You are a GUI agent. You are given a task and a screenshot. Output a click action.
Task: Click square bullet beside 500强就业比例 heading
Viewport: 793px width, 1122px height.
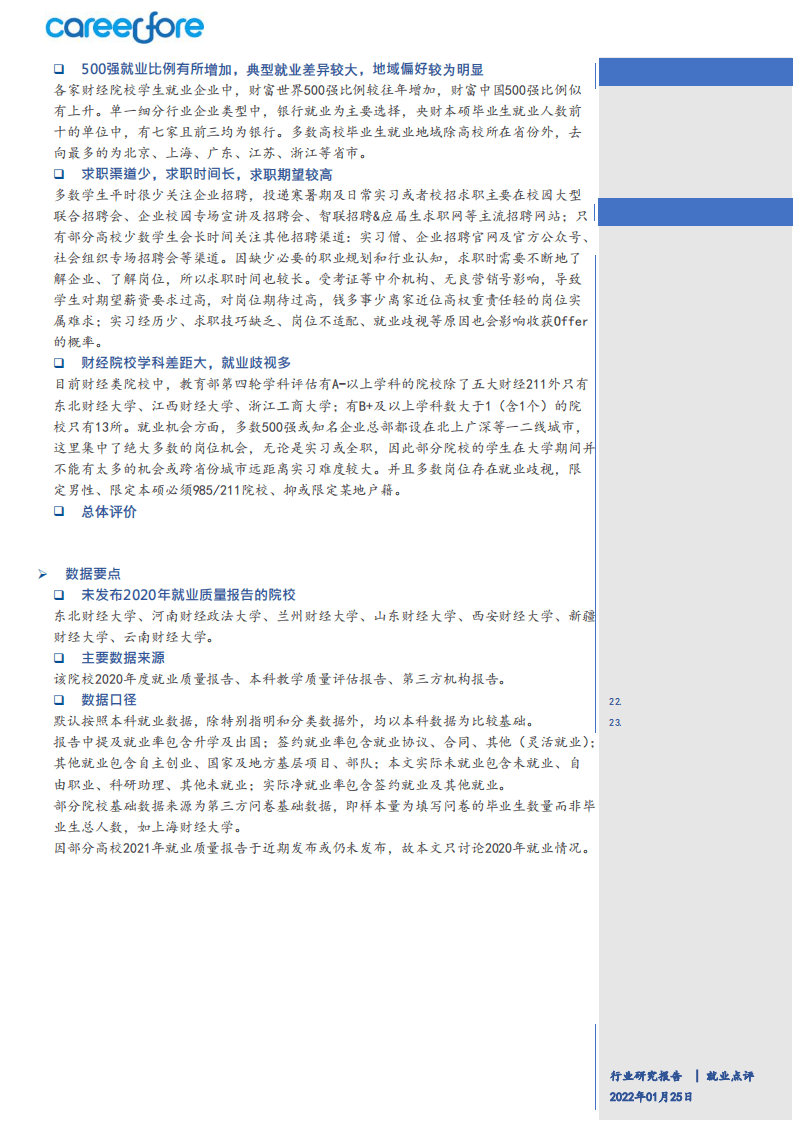(x=59, y=69)
